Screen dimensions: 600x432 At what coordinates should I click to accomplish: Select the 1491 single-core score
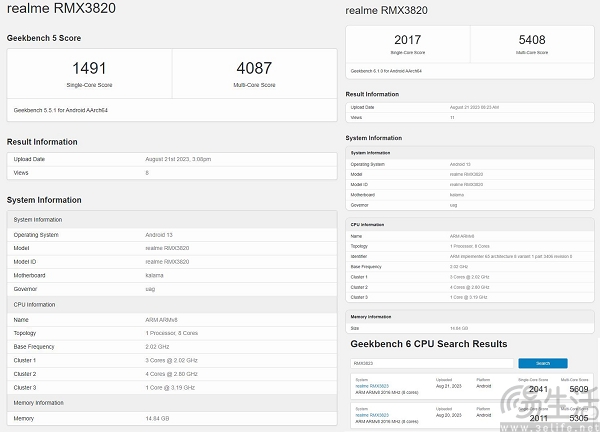(x=89, y=68)
